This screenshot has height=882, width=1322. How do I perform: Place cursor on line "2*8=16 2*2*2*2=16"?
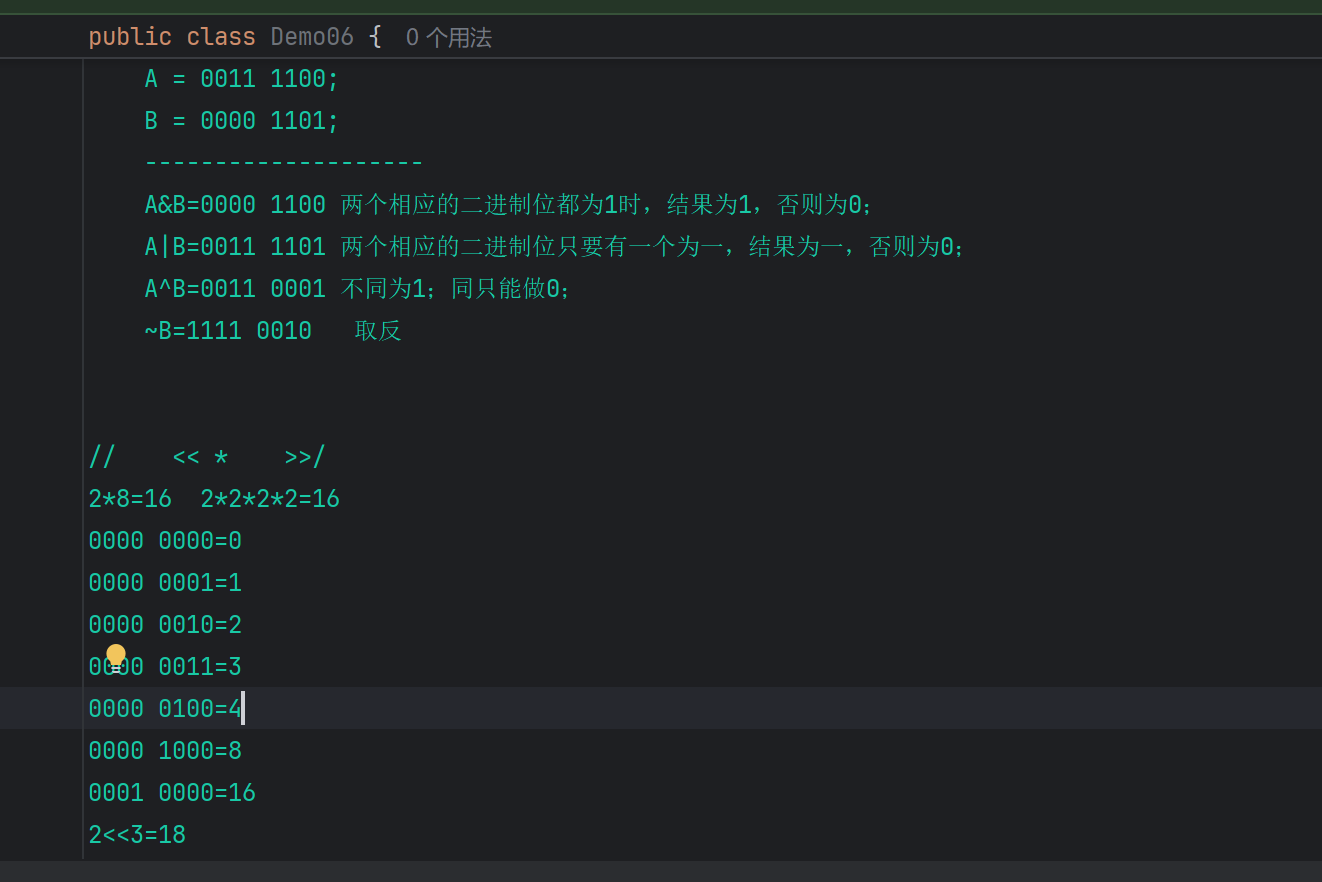tap(213, 498)
